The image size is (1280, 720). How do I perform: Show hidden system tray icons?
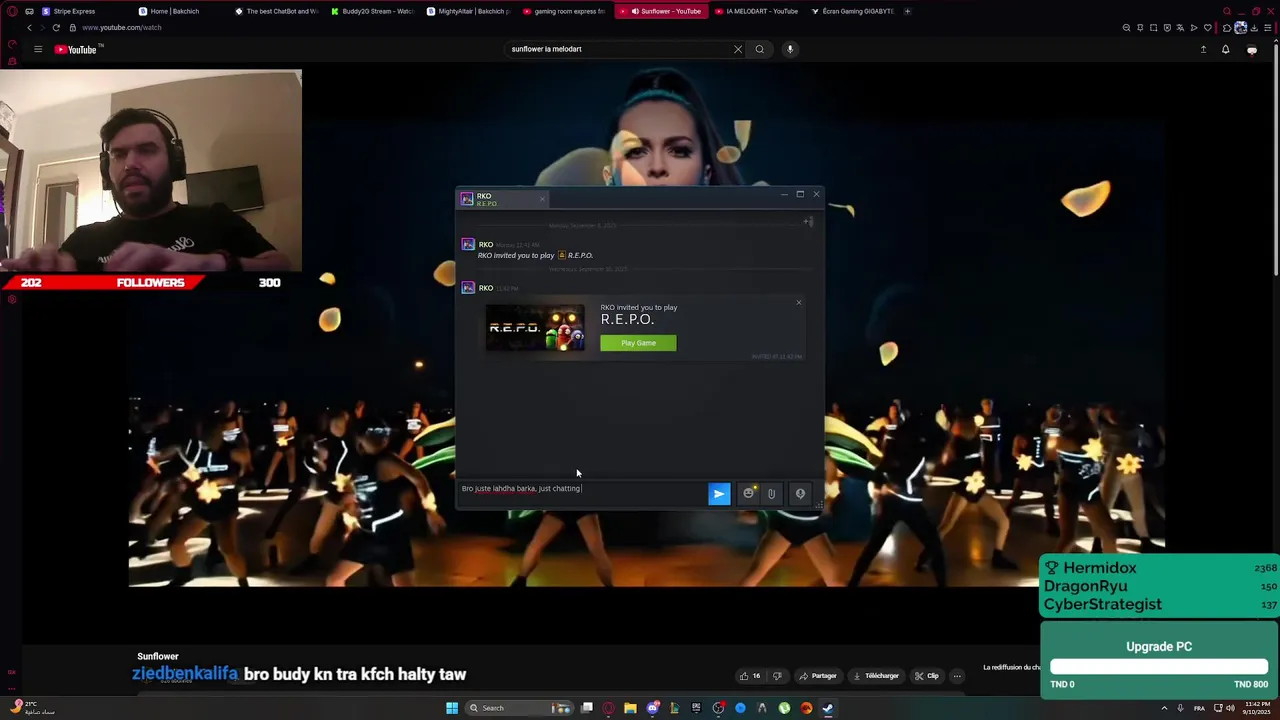coord(1164,708)
